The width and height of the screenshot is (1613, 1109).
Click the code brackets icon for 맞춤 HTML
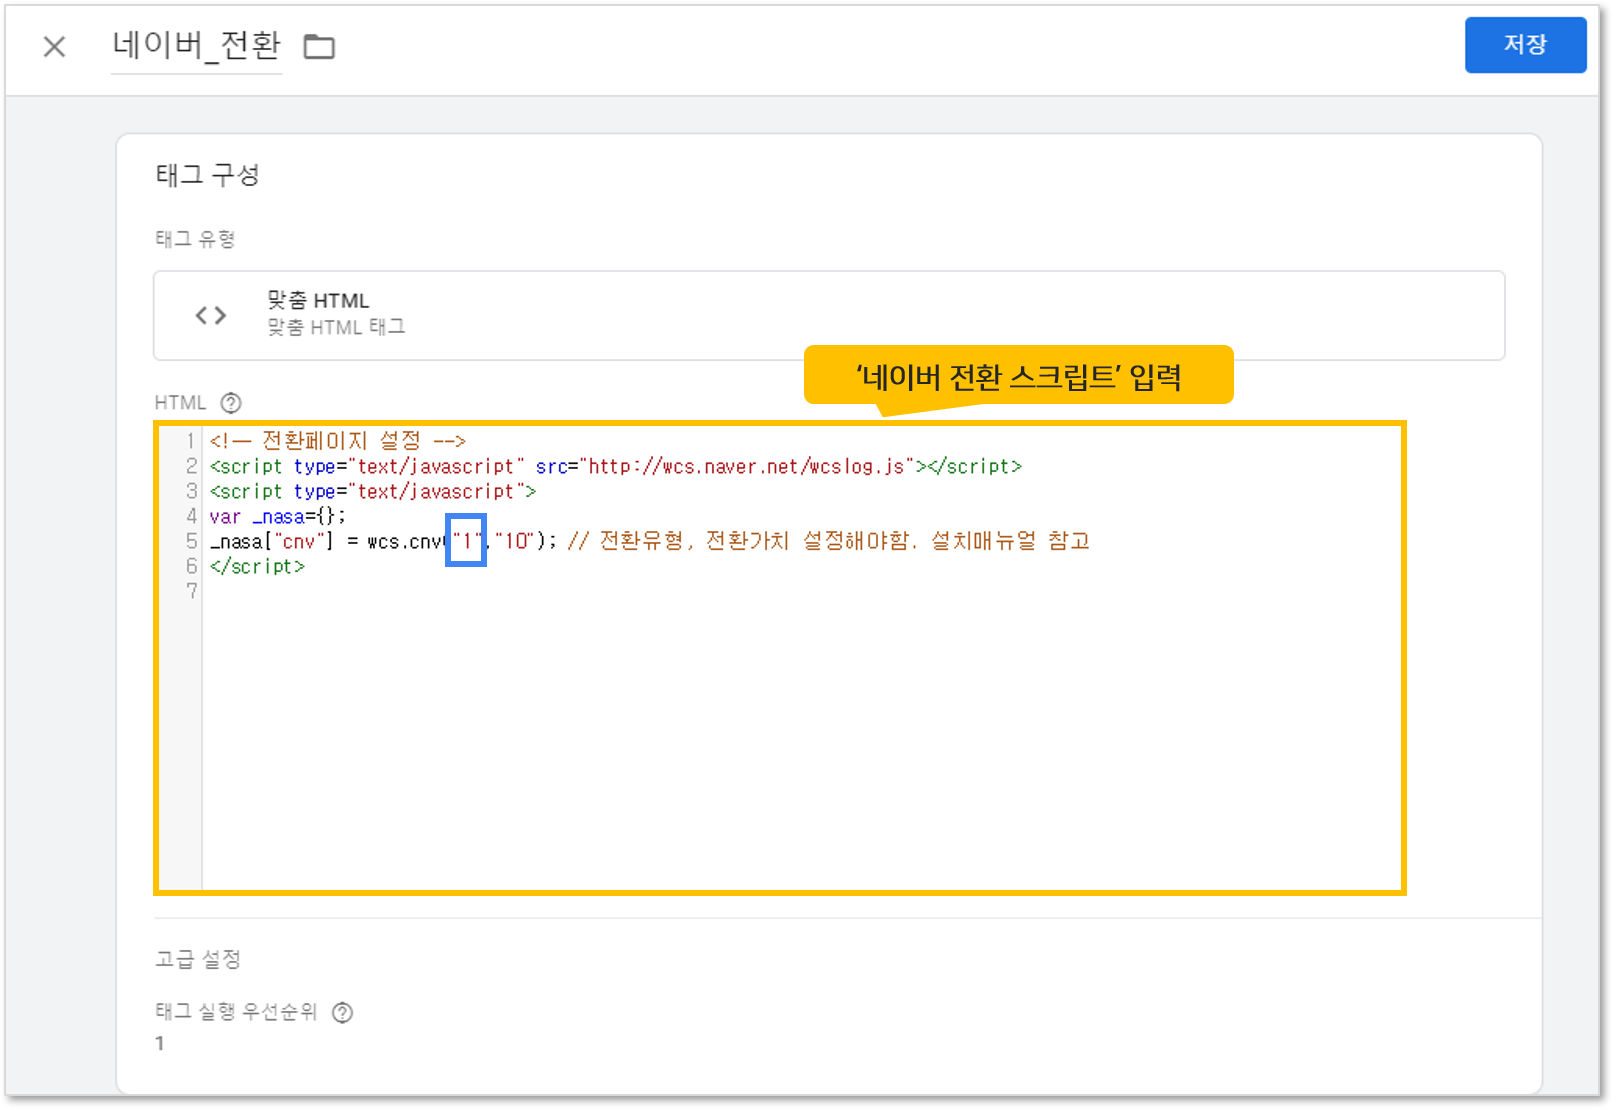coord(211,316)
